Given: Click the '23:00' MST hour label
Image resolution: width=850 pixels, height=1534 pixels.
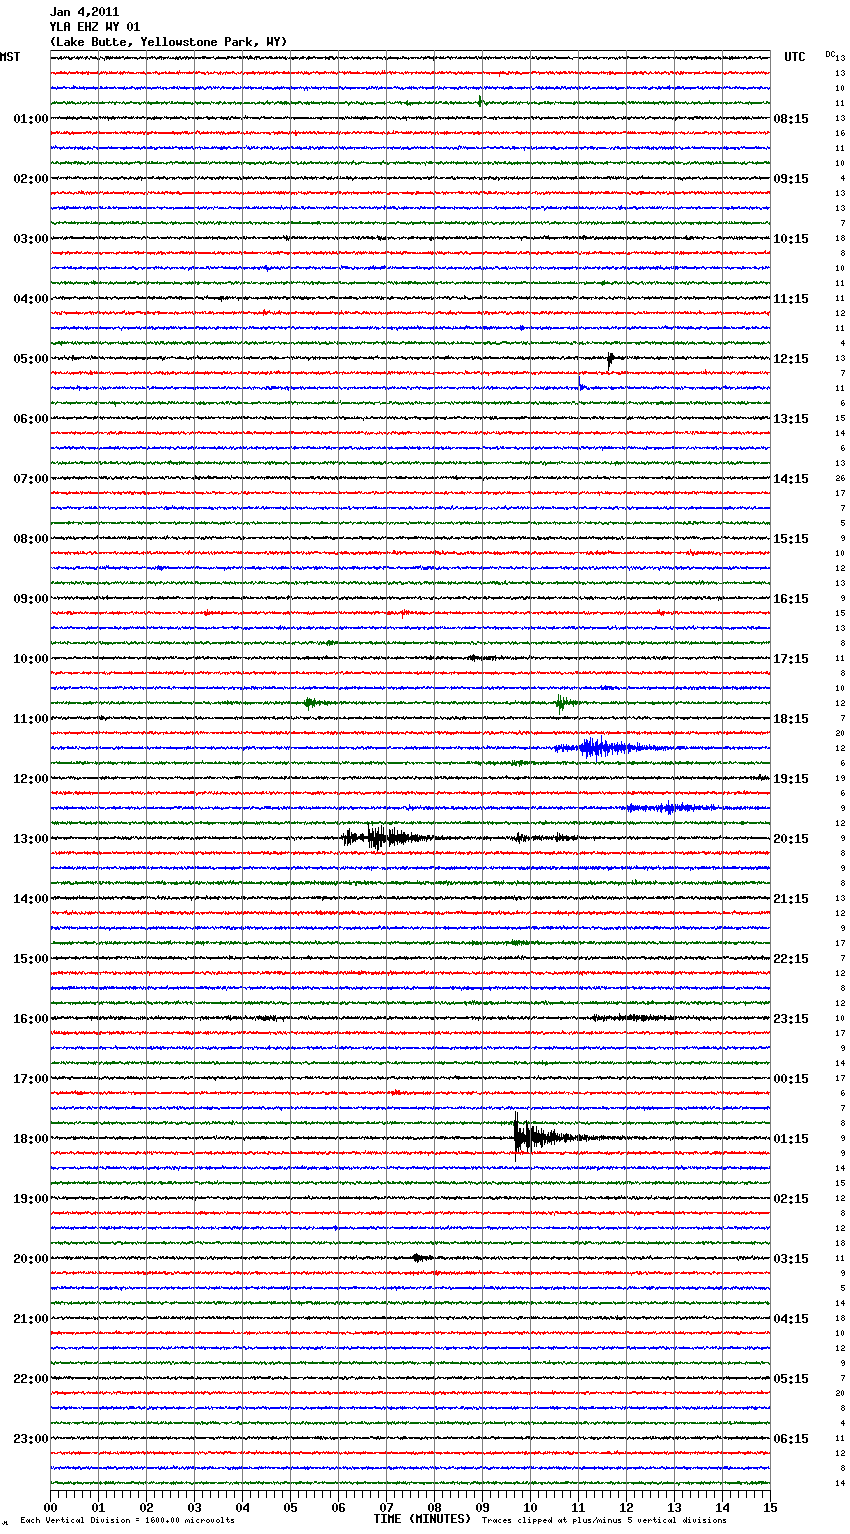Looking at the screenshot, I should (31, 1439).
